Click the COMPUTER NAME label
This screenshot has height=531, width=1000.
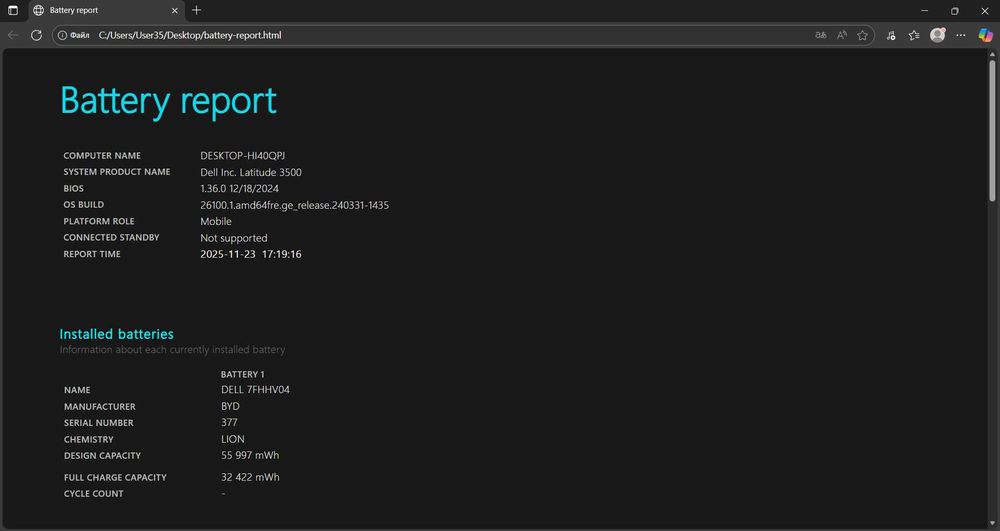[102, 156]
